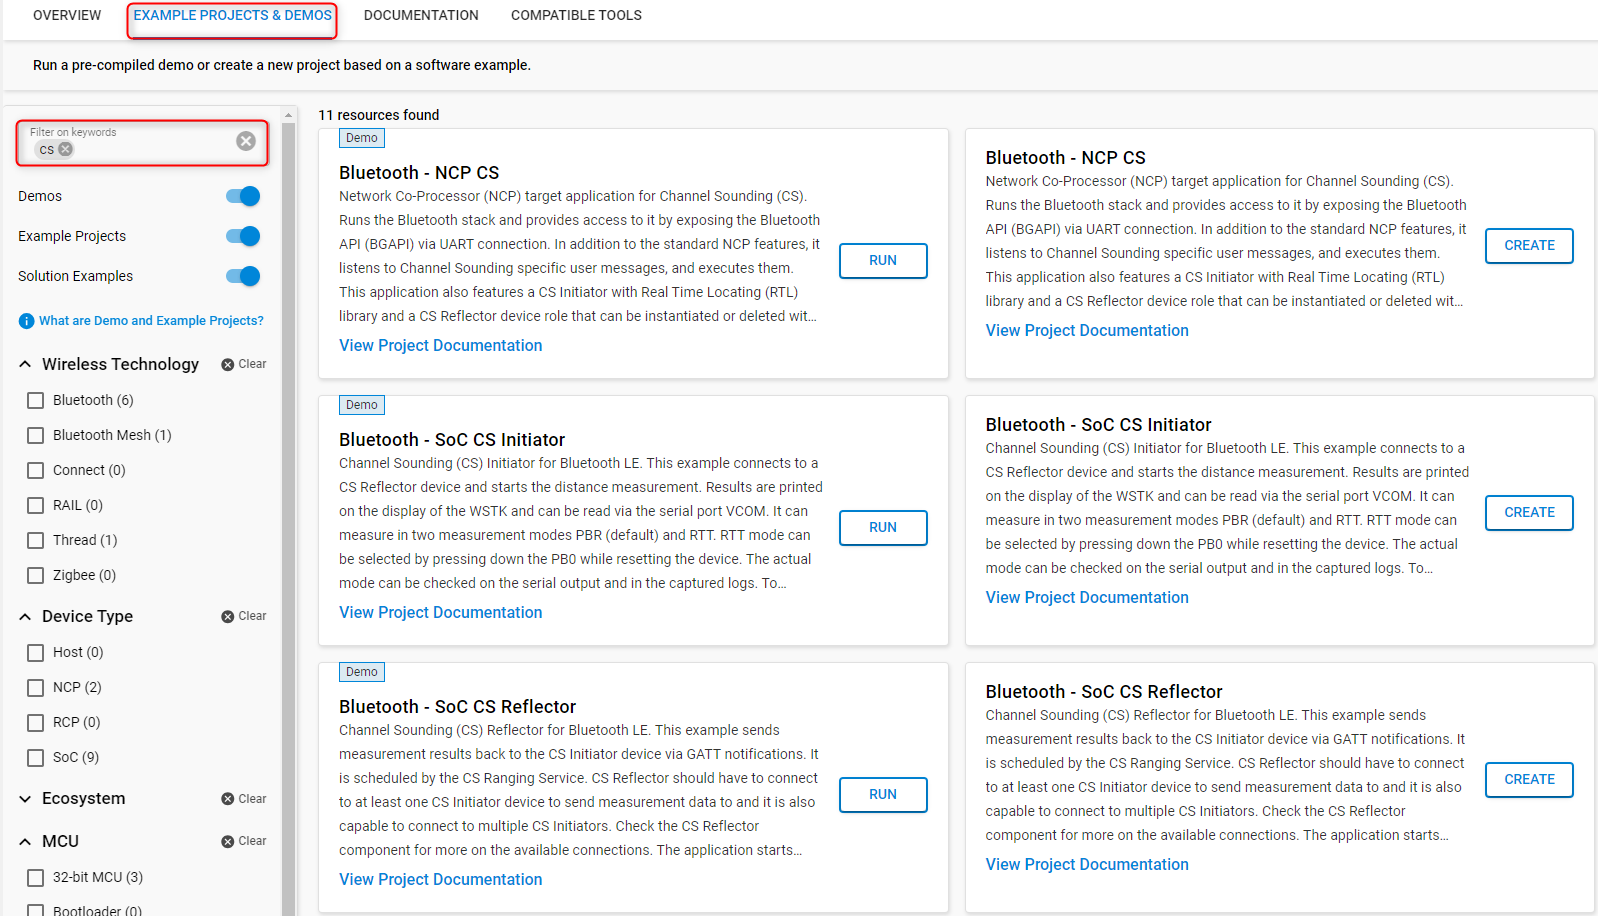
Task: Create the Bluetooth - NCP CS project
Action: (1528, 245)
